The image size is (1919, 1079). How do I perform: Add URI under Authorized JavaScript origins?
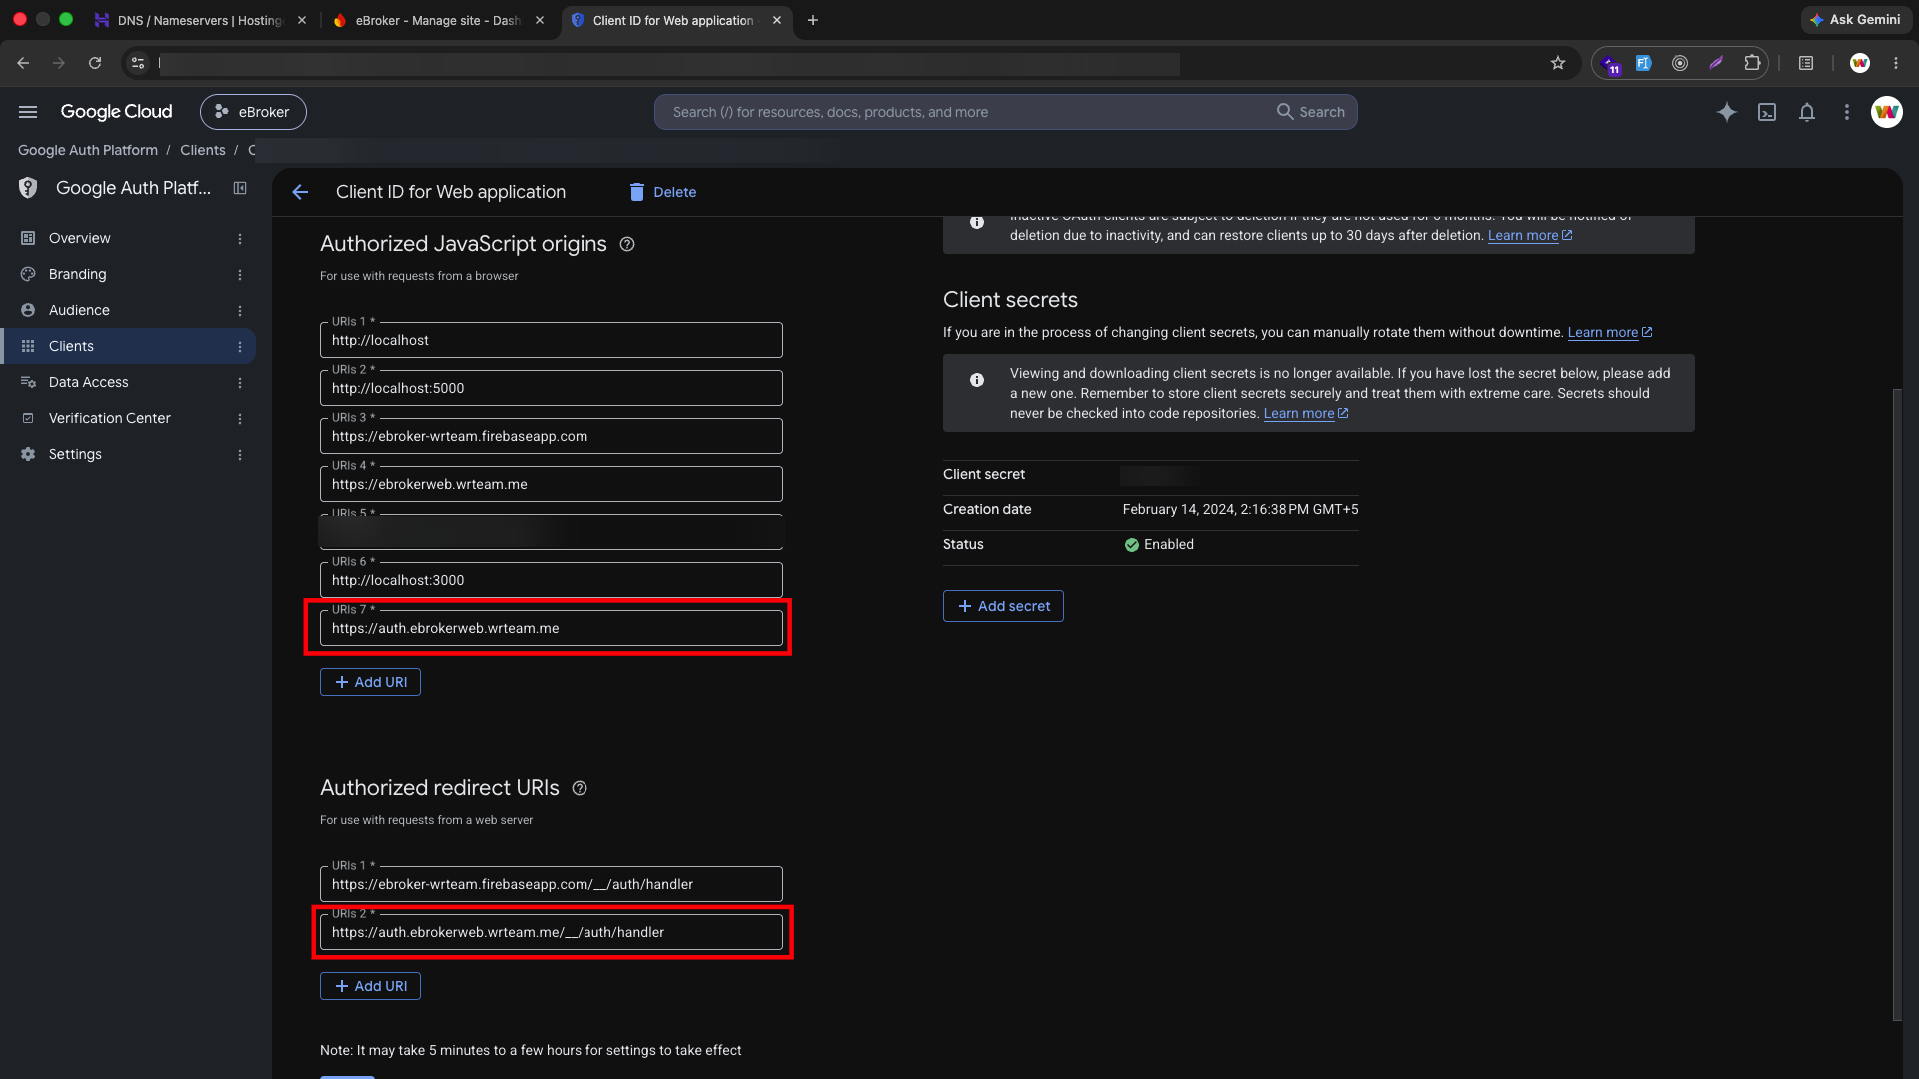(370, 682)
